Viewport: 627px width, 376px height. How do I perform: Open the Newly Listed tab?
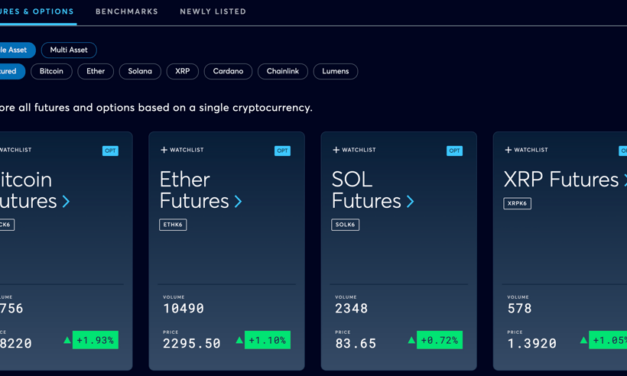tap(213, 12)
